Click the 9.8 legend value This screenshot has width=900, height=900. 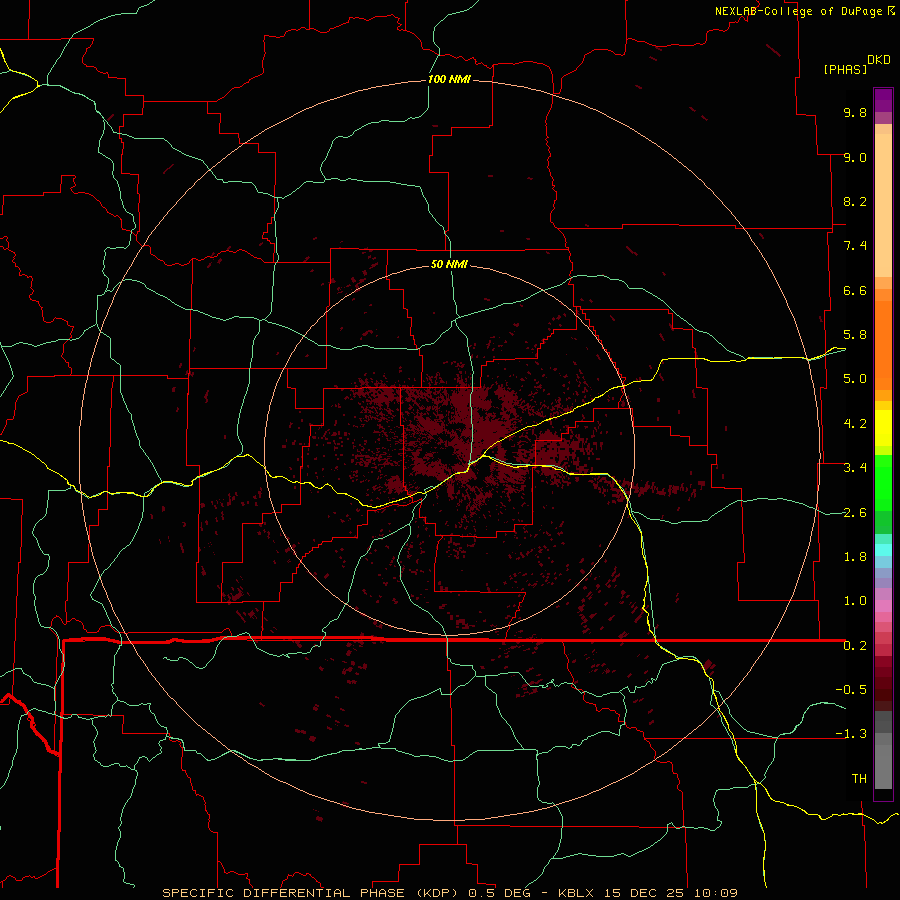855,112
